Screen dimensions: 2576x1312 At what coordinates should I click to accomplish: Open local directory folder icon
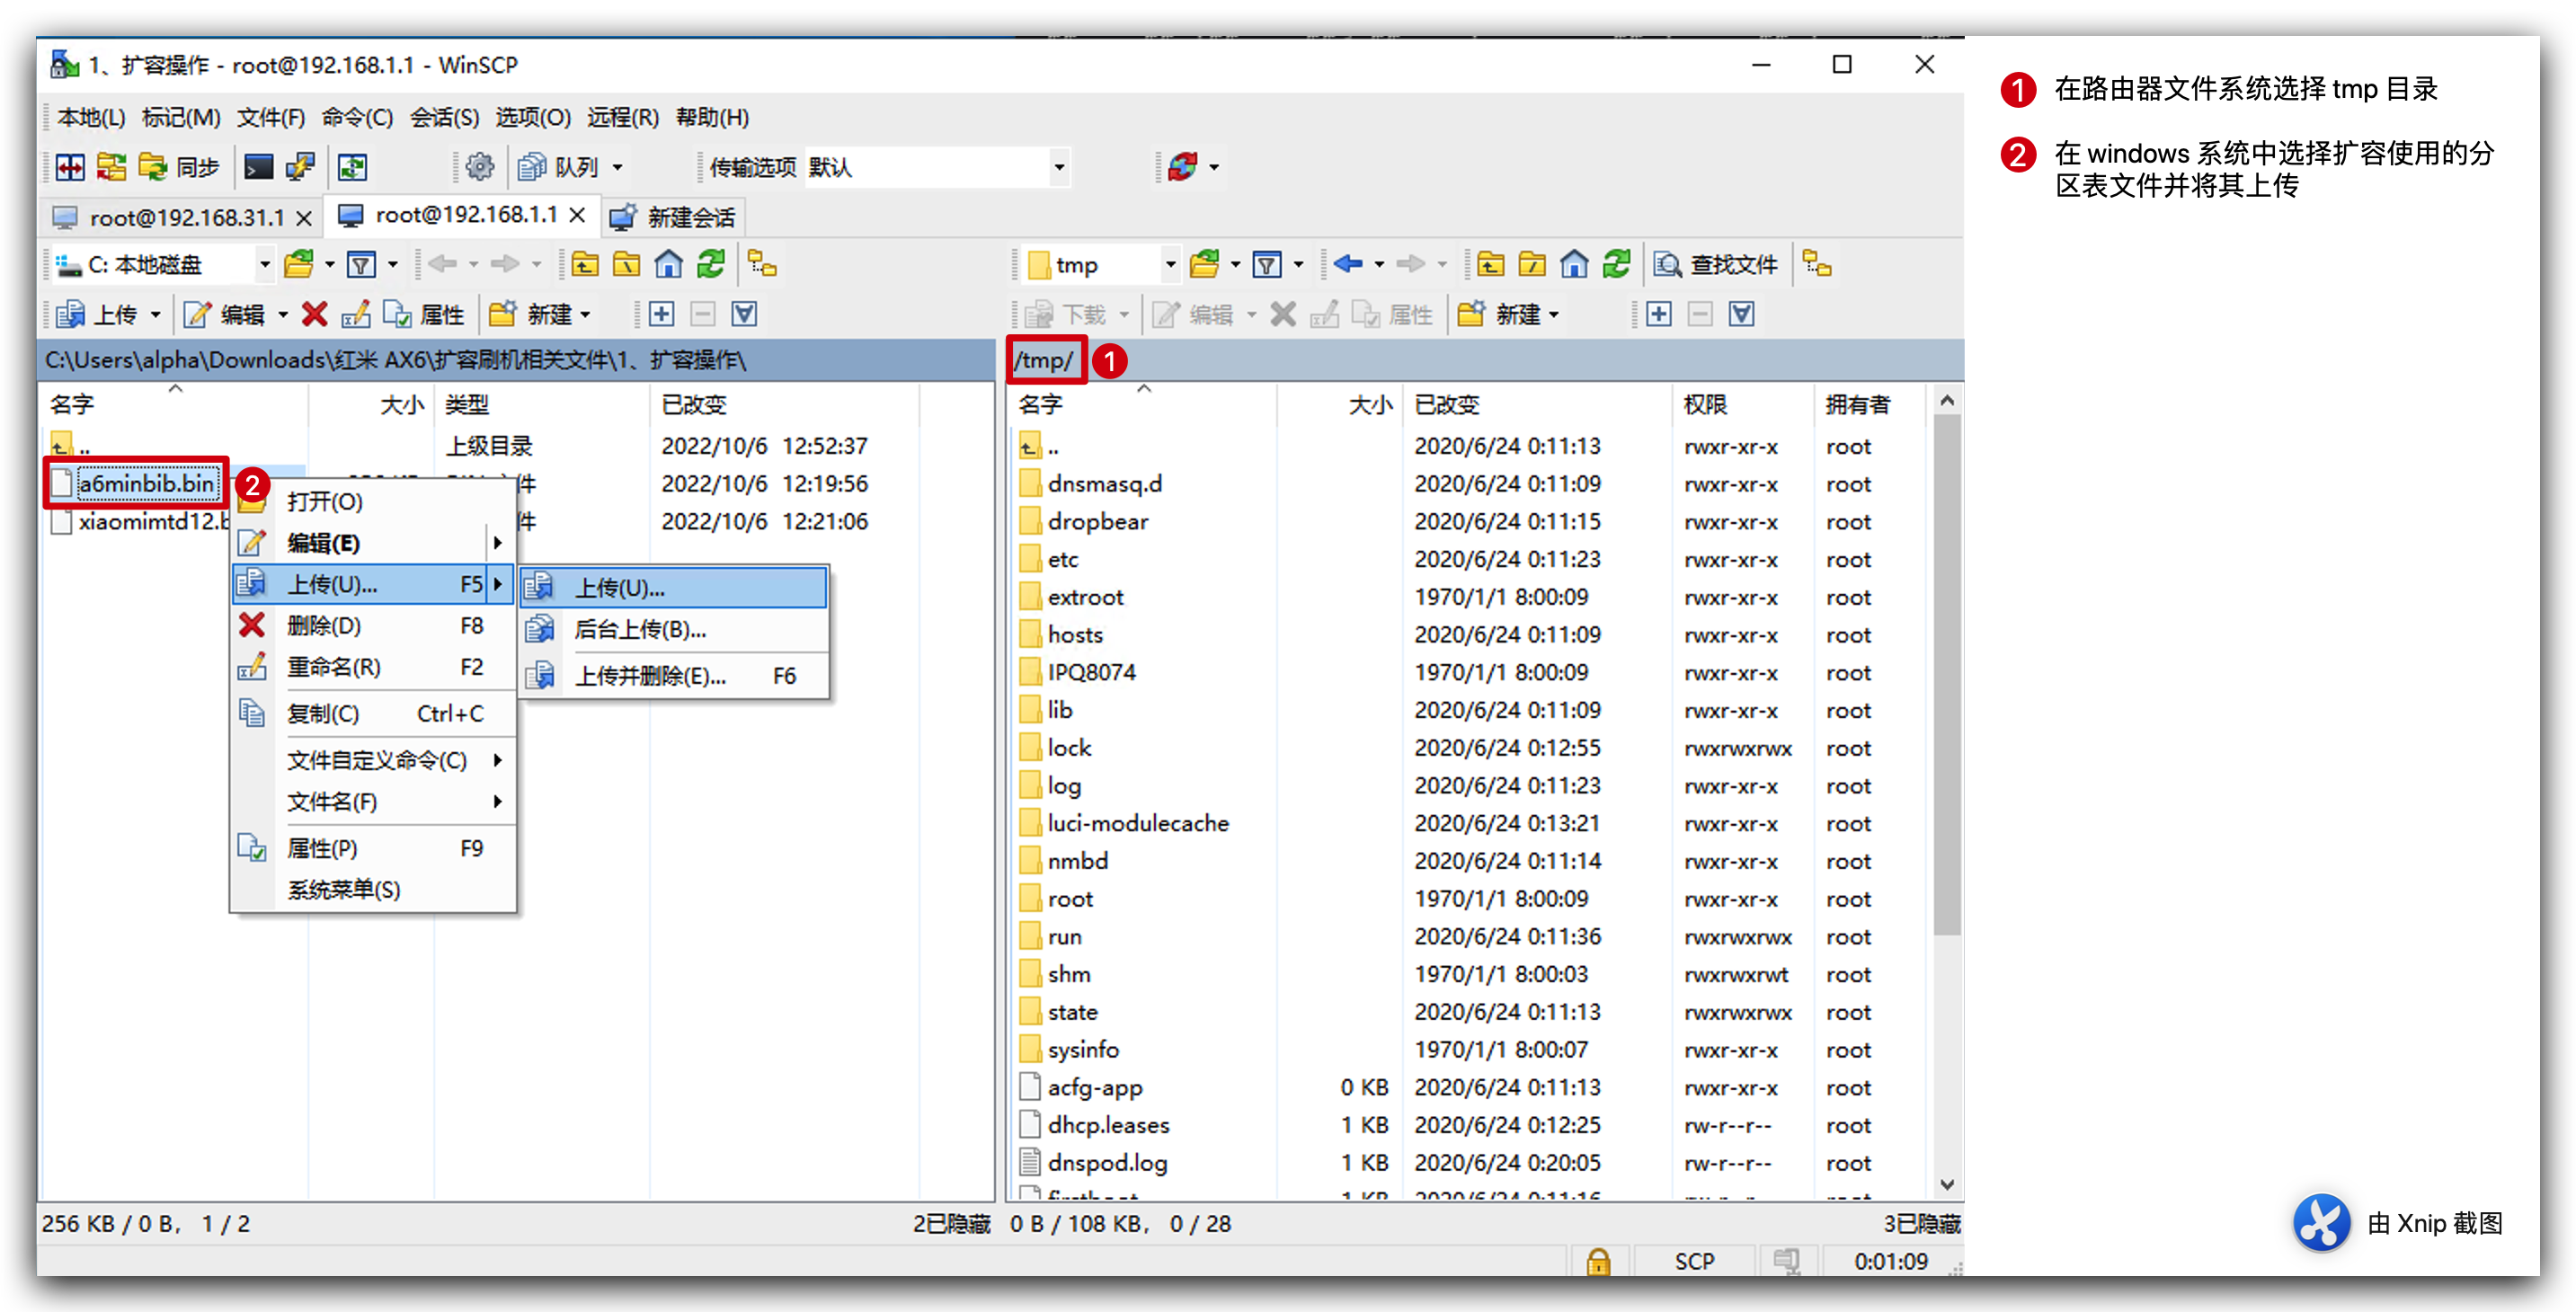click(x=299, y=265)
